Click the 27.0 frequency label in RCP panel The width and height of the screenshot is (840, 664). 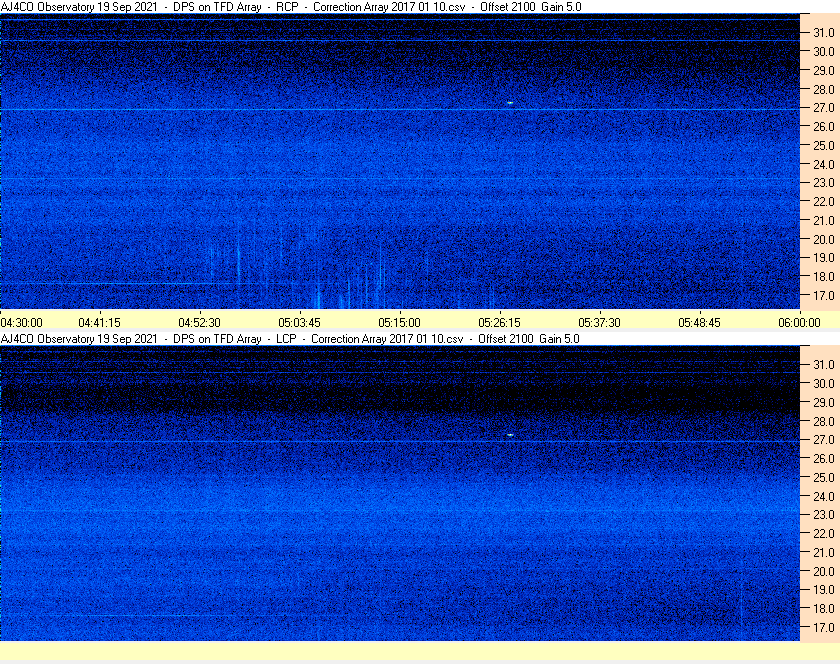click(824, 108)
